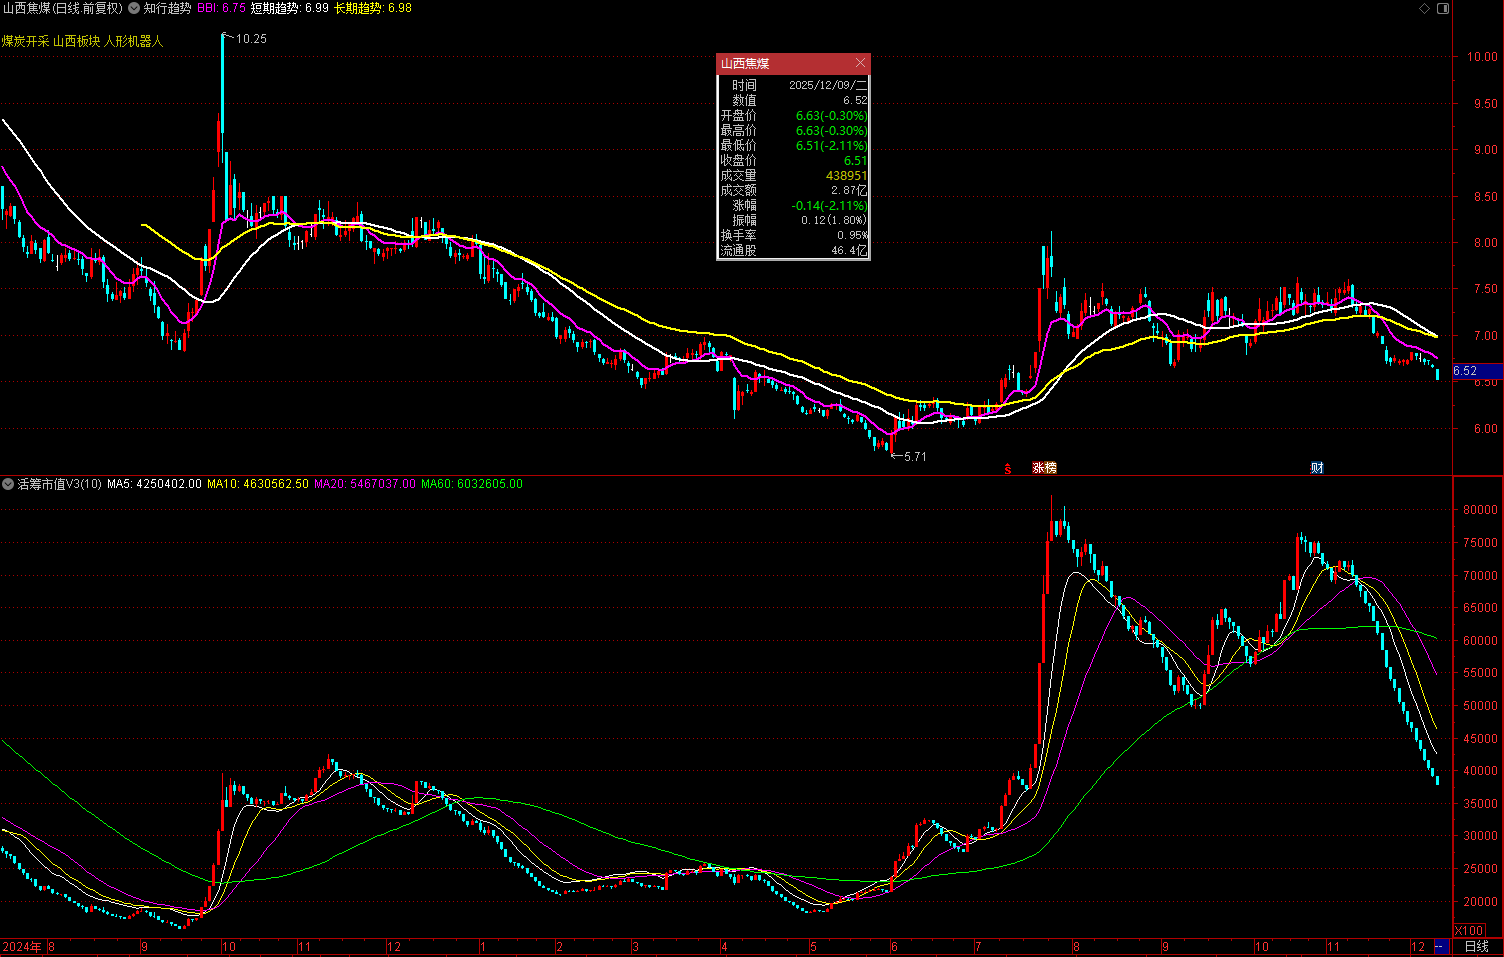This screenshot has height=957, width=1504.
Task: Open the 活筹市值V3 indicator dropdown arrow
Action: coord(8,484)
